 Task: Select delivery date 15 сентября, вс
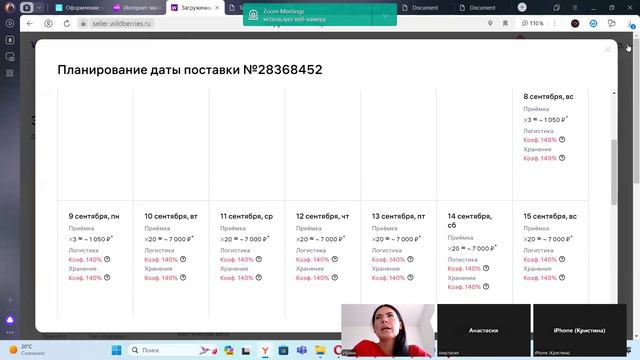point(550,259)
